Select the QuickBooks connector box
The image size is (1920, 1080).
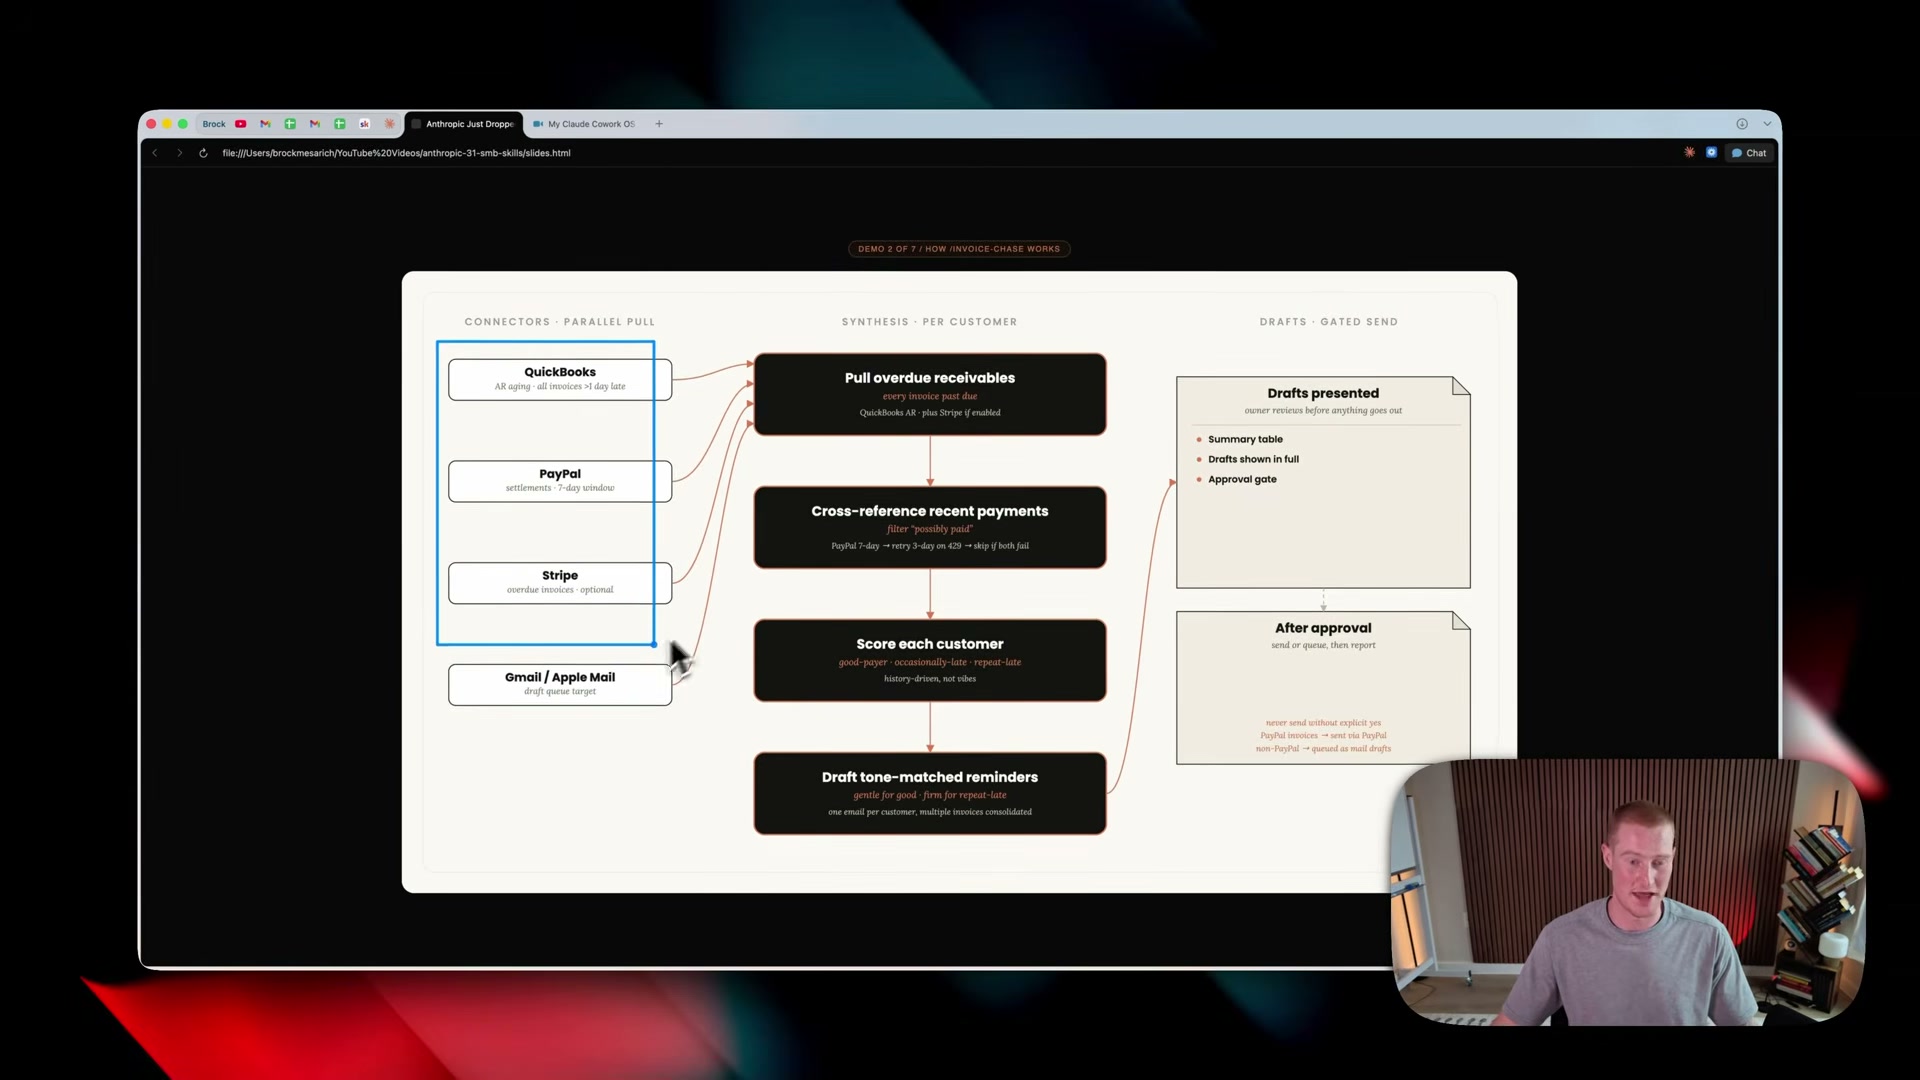560,379
